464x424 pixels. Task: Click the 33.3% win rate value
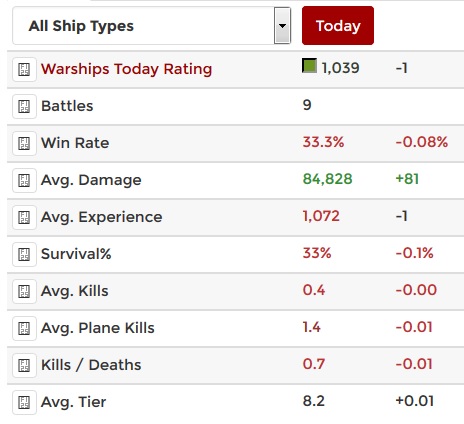point(323,142)
